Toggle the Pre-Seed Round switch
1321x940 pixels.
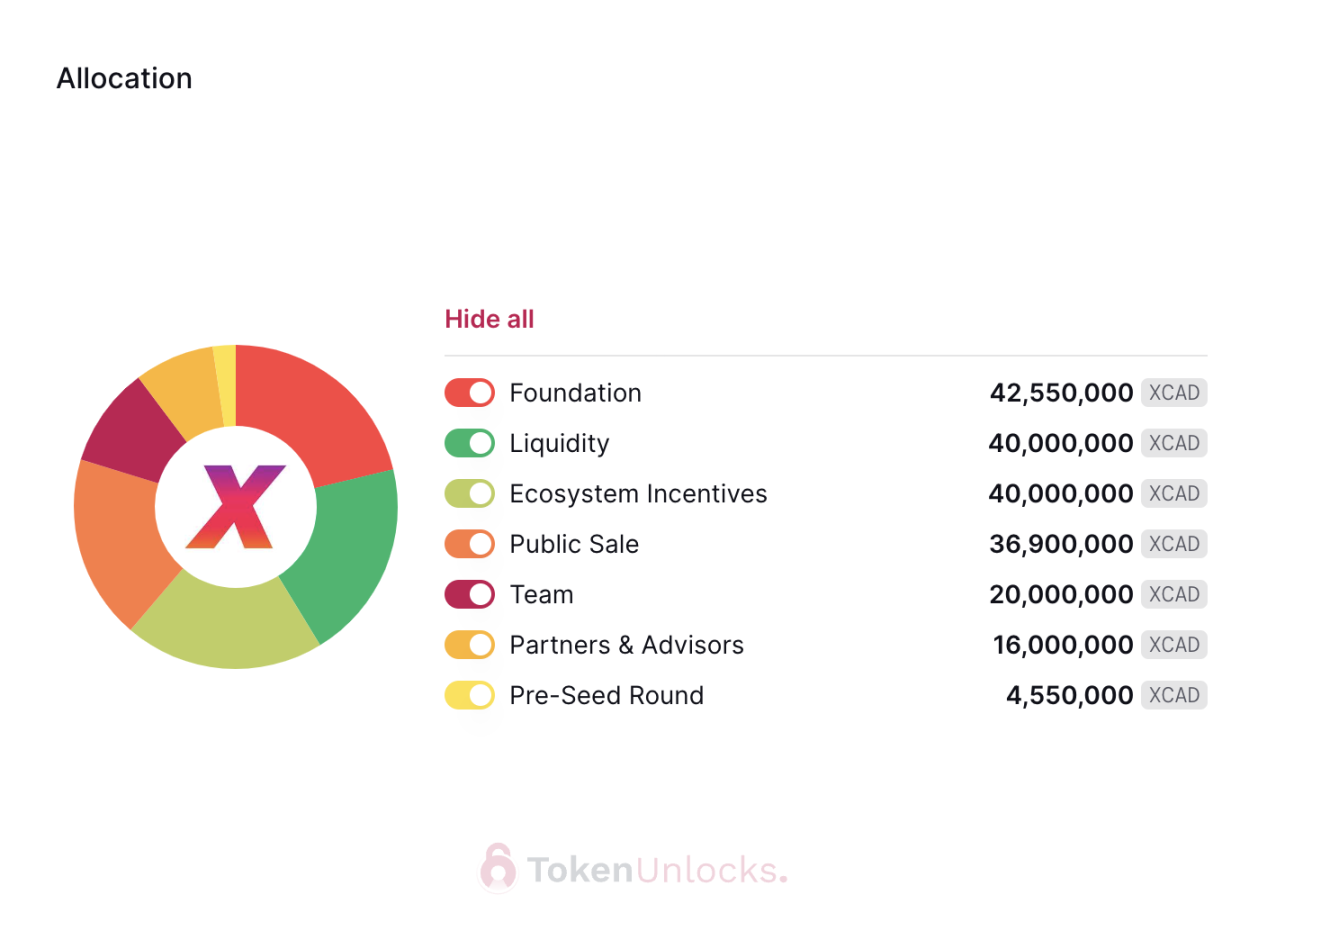(470, 695)
